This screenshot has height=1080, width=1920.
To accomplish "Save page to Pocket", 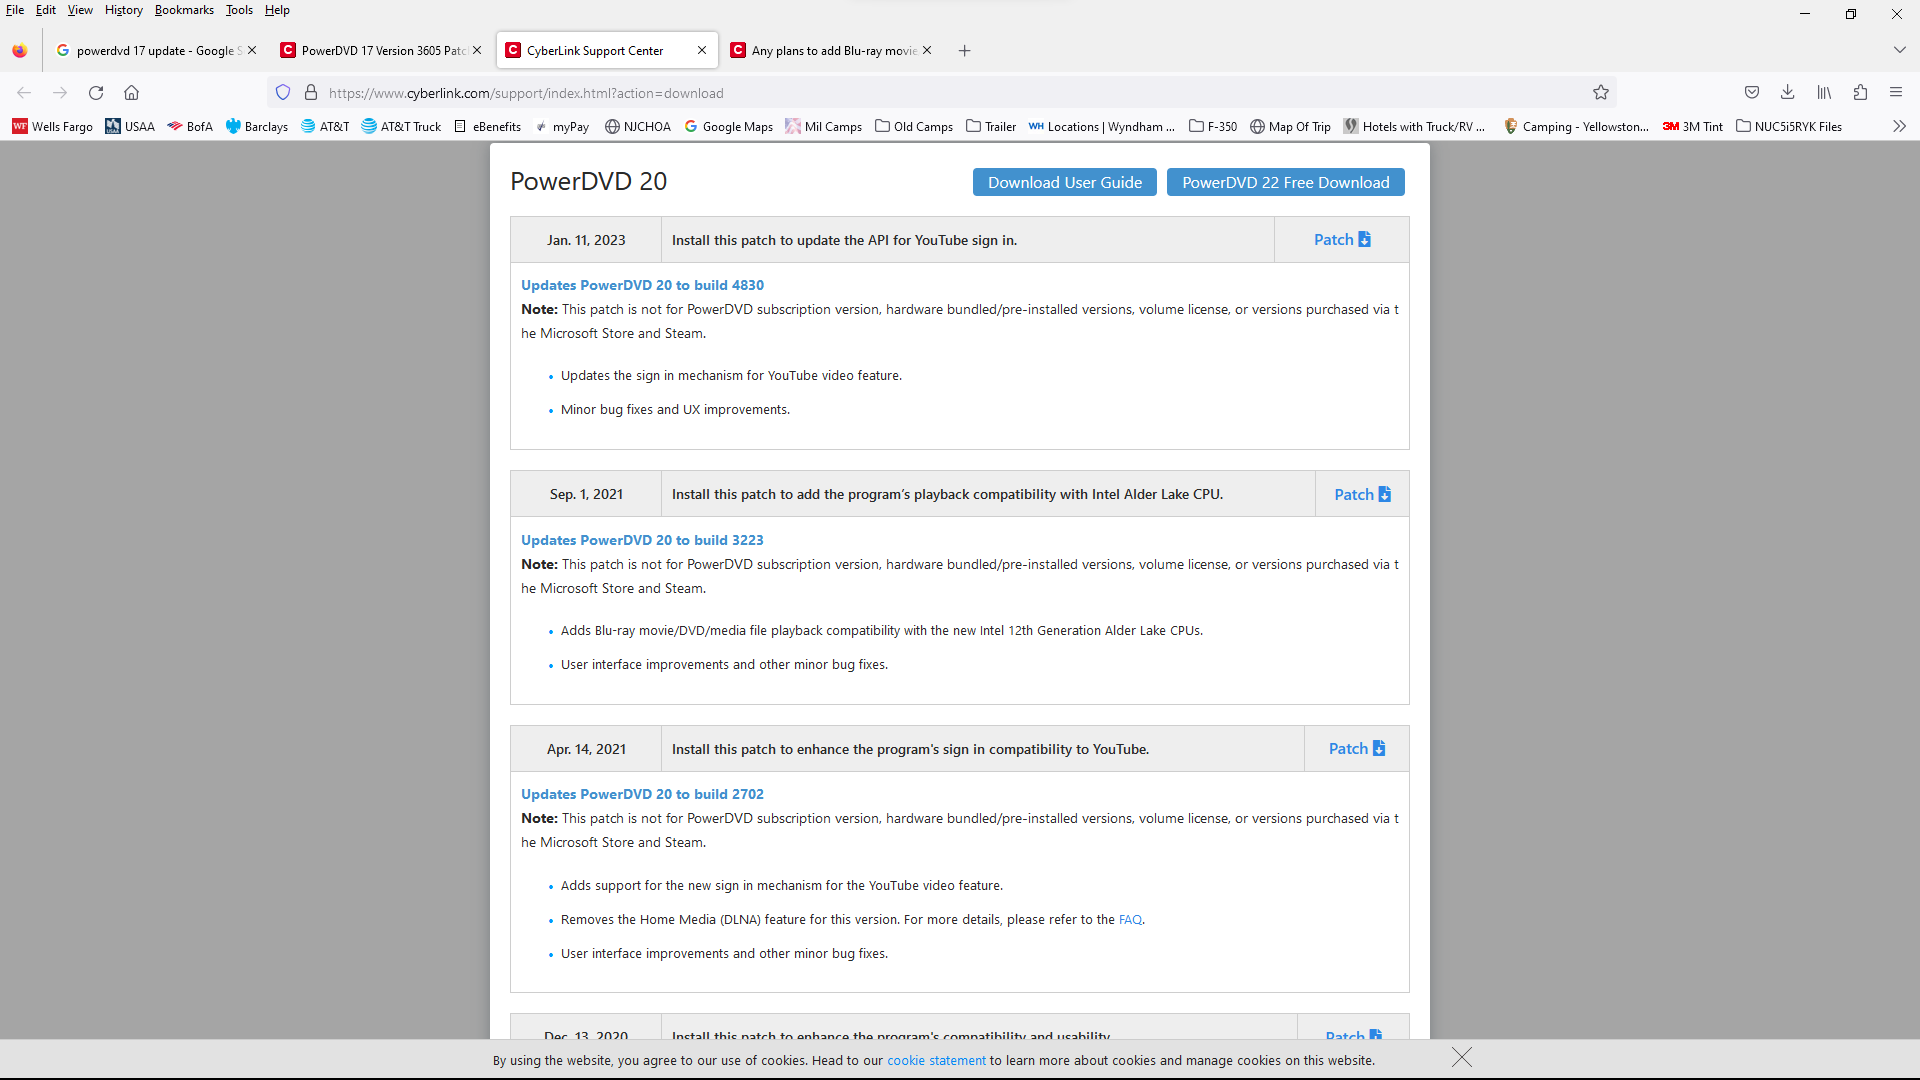I will click(x=1752, y=93).
